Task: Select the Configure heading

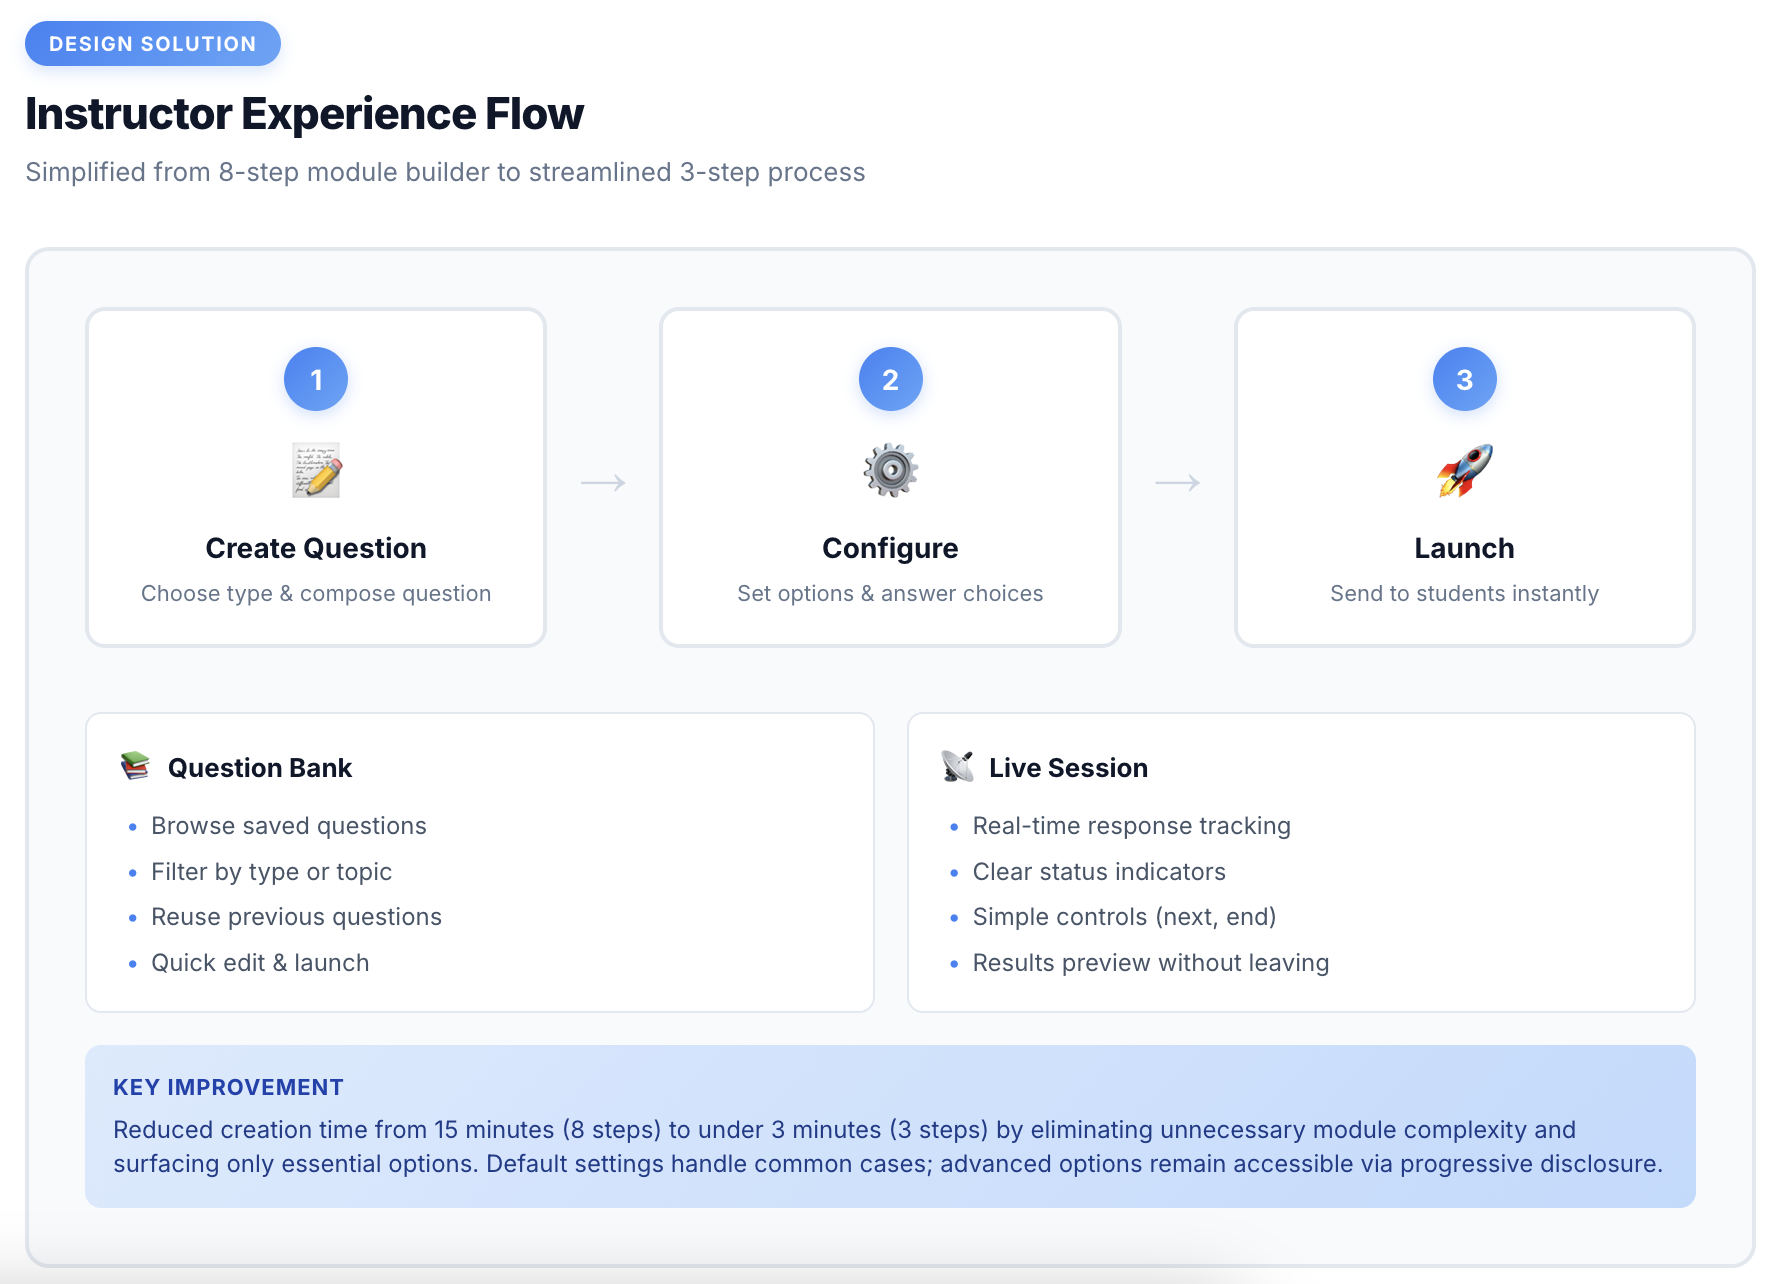Action: point(890,548)
